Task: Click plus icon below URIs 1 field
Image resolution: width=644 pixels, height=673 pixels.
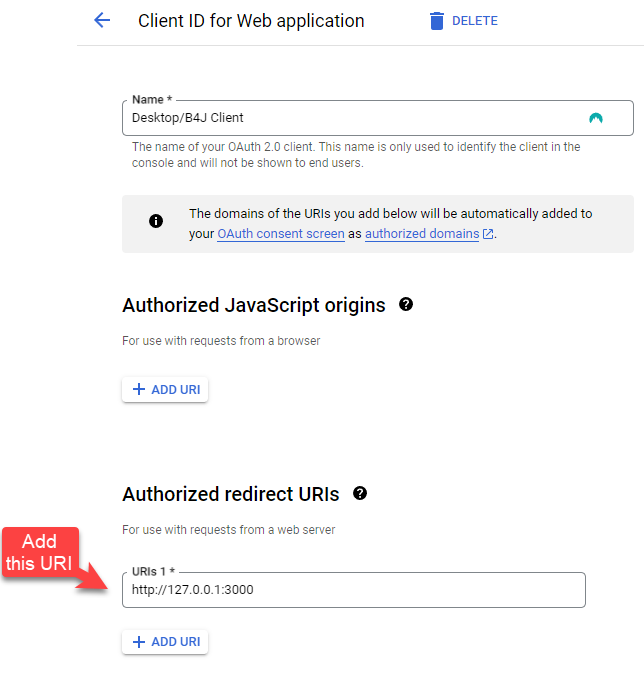Action: (139, 642)
